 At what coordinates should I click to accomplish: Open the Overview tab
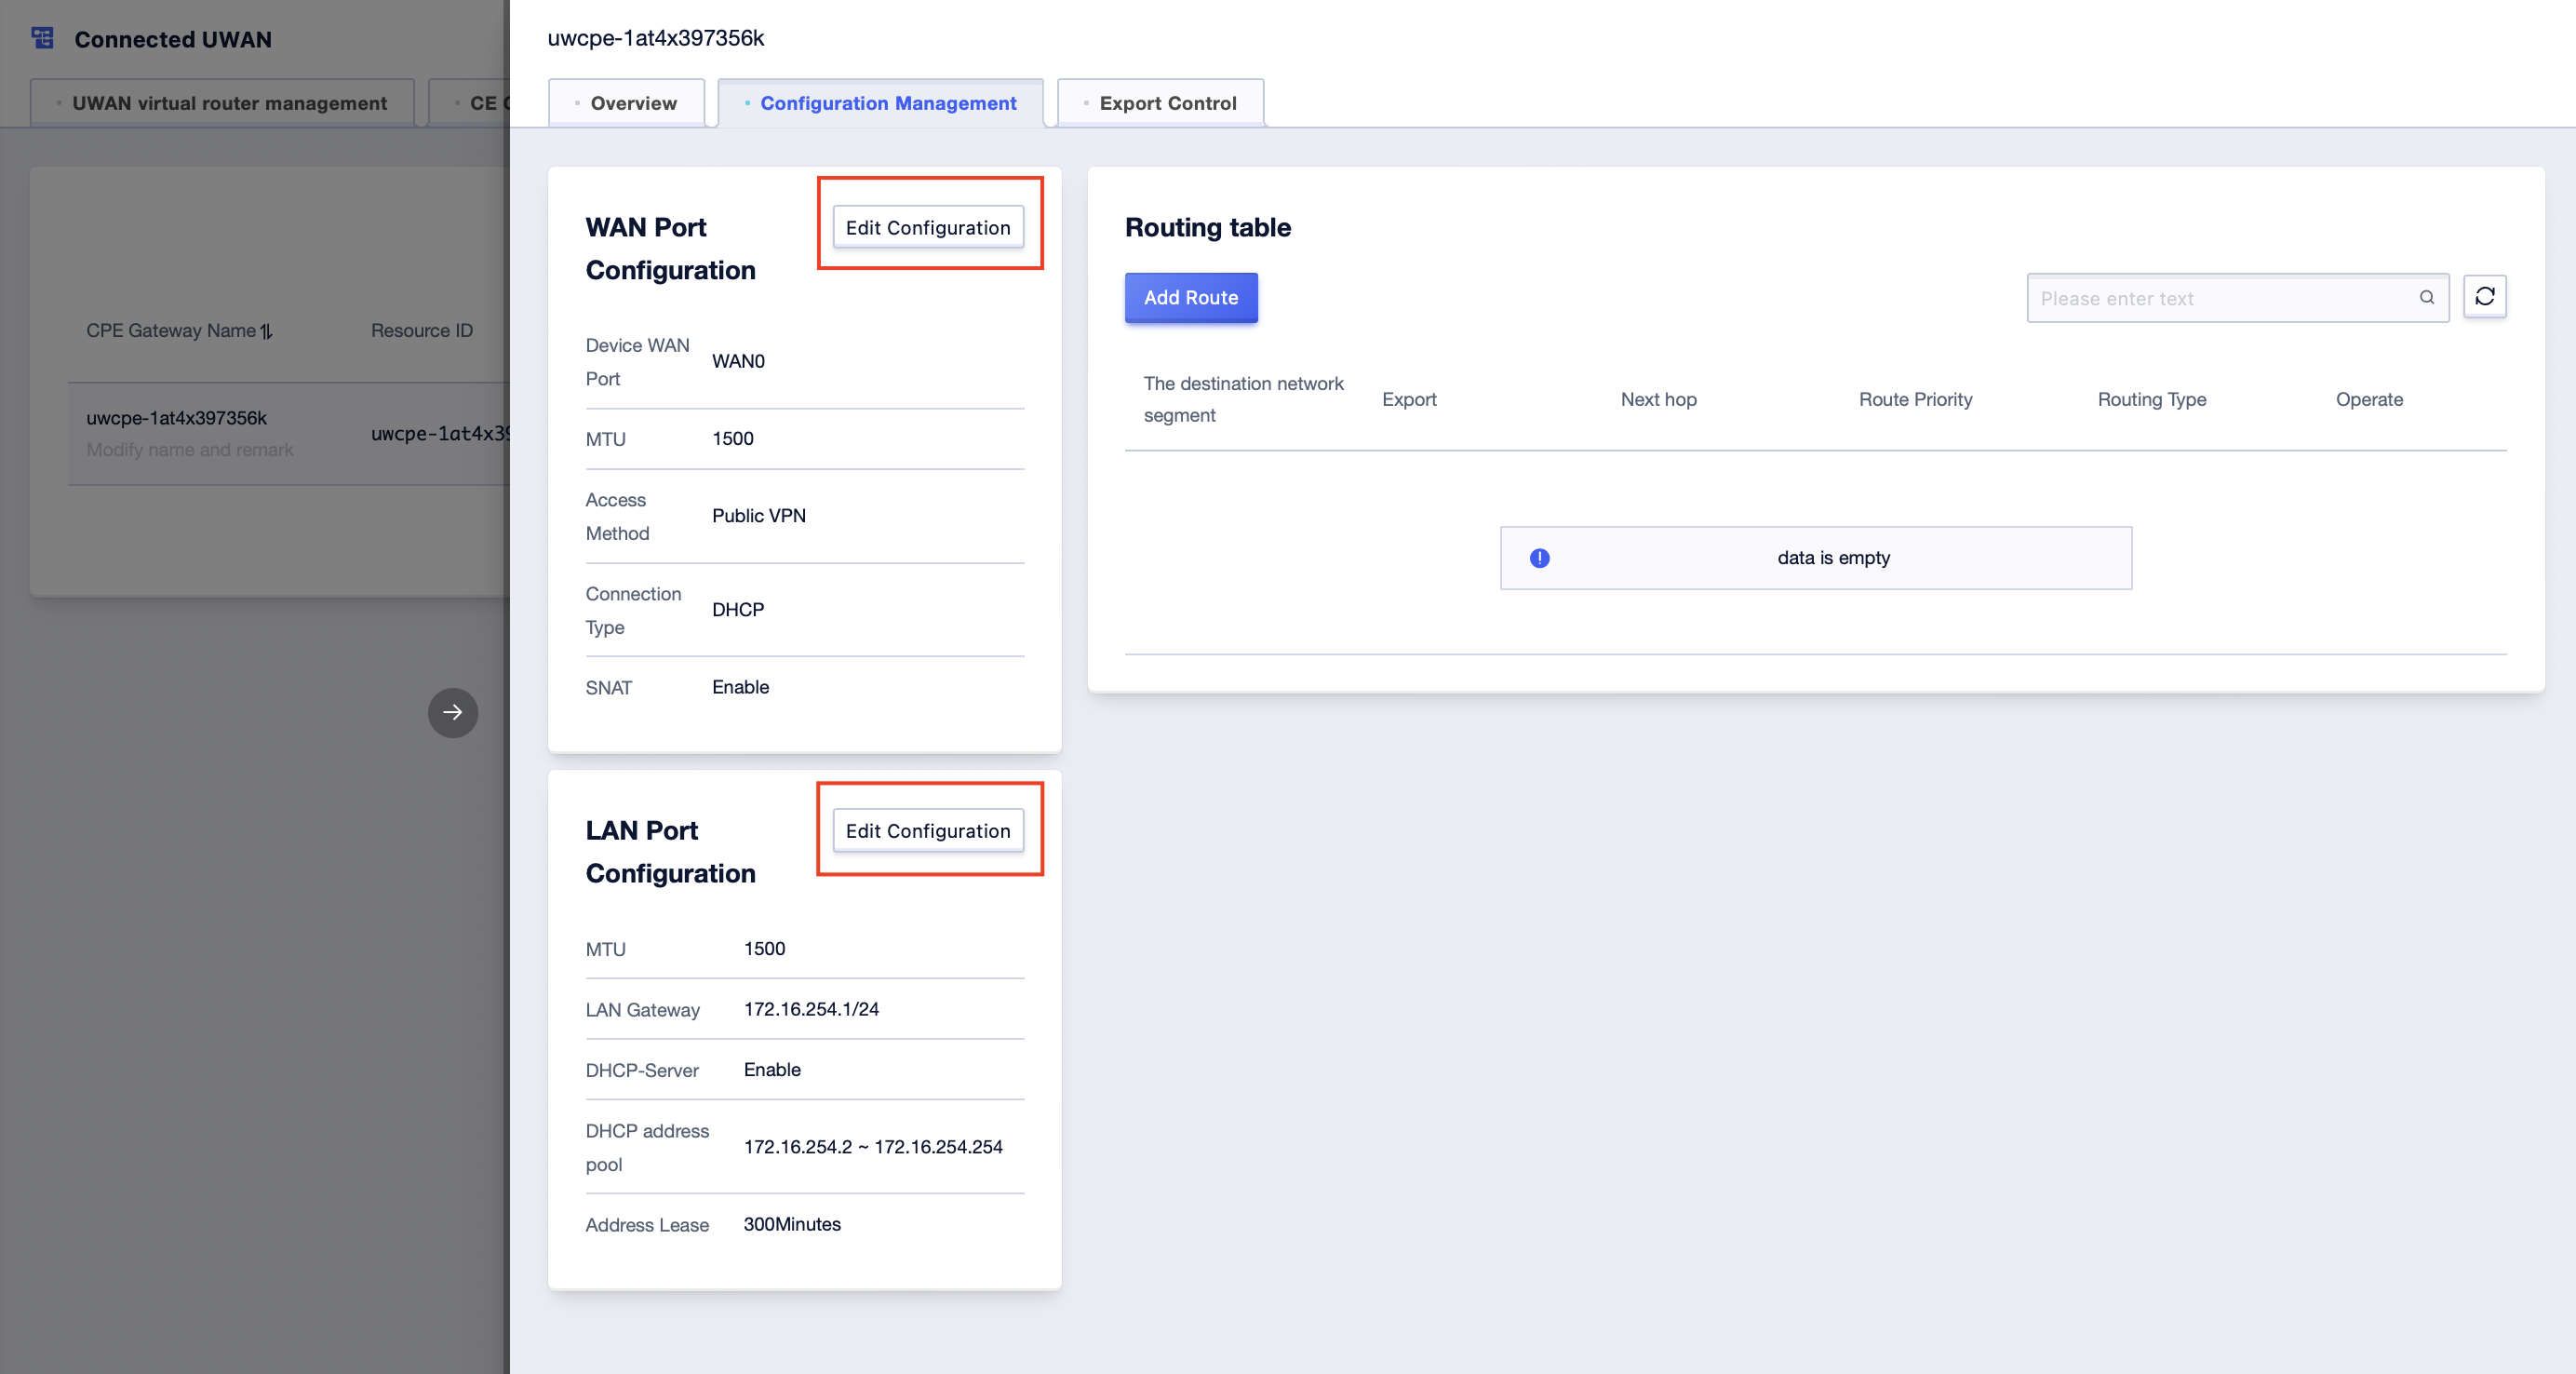[626, 103]
